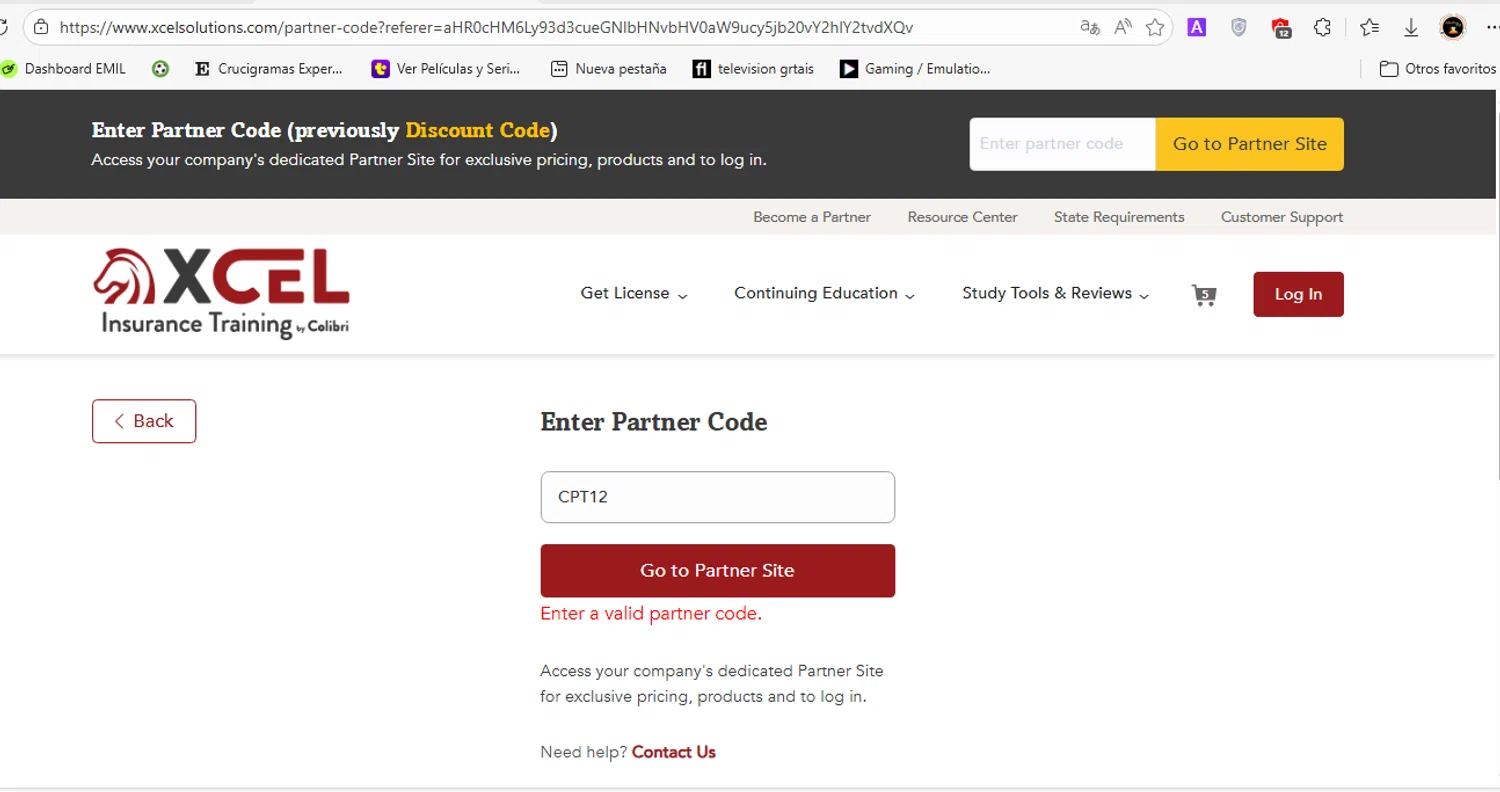This screenshot has height=792, width=1500.
Task: Click the Log In button
Action: tap(1298, 294)
